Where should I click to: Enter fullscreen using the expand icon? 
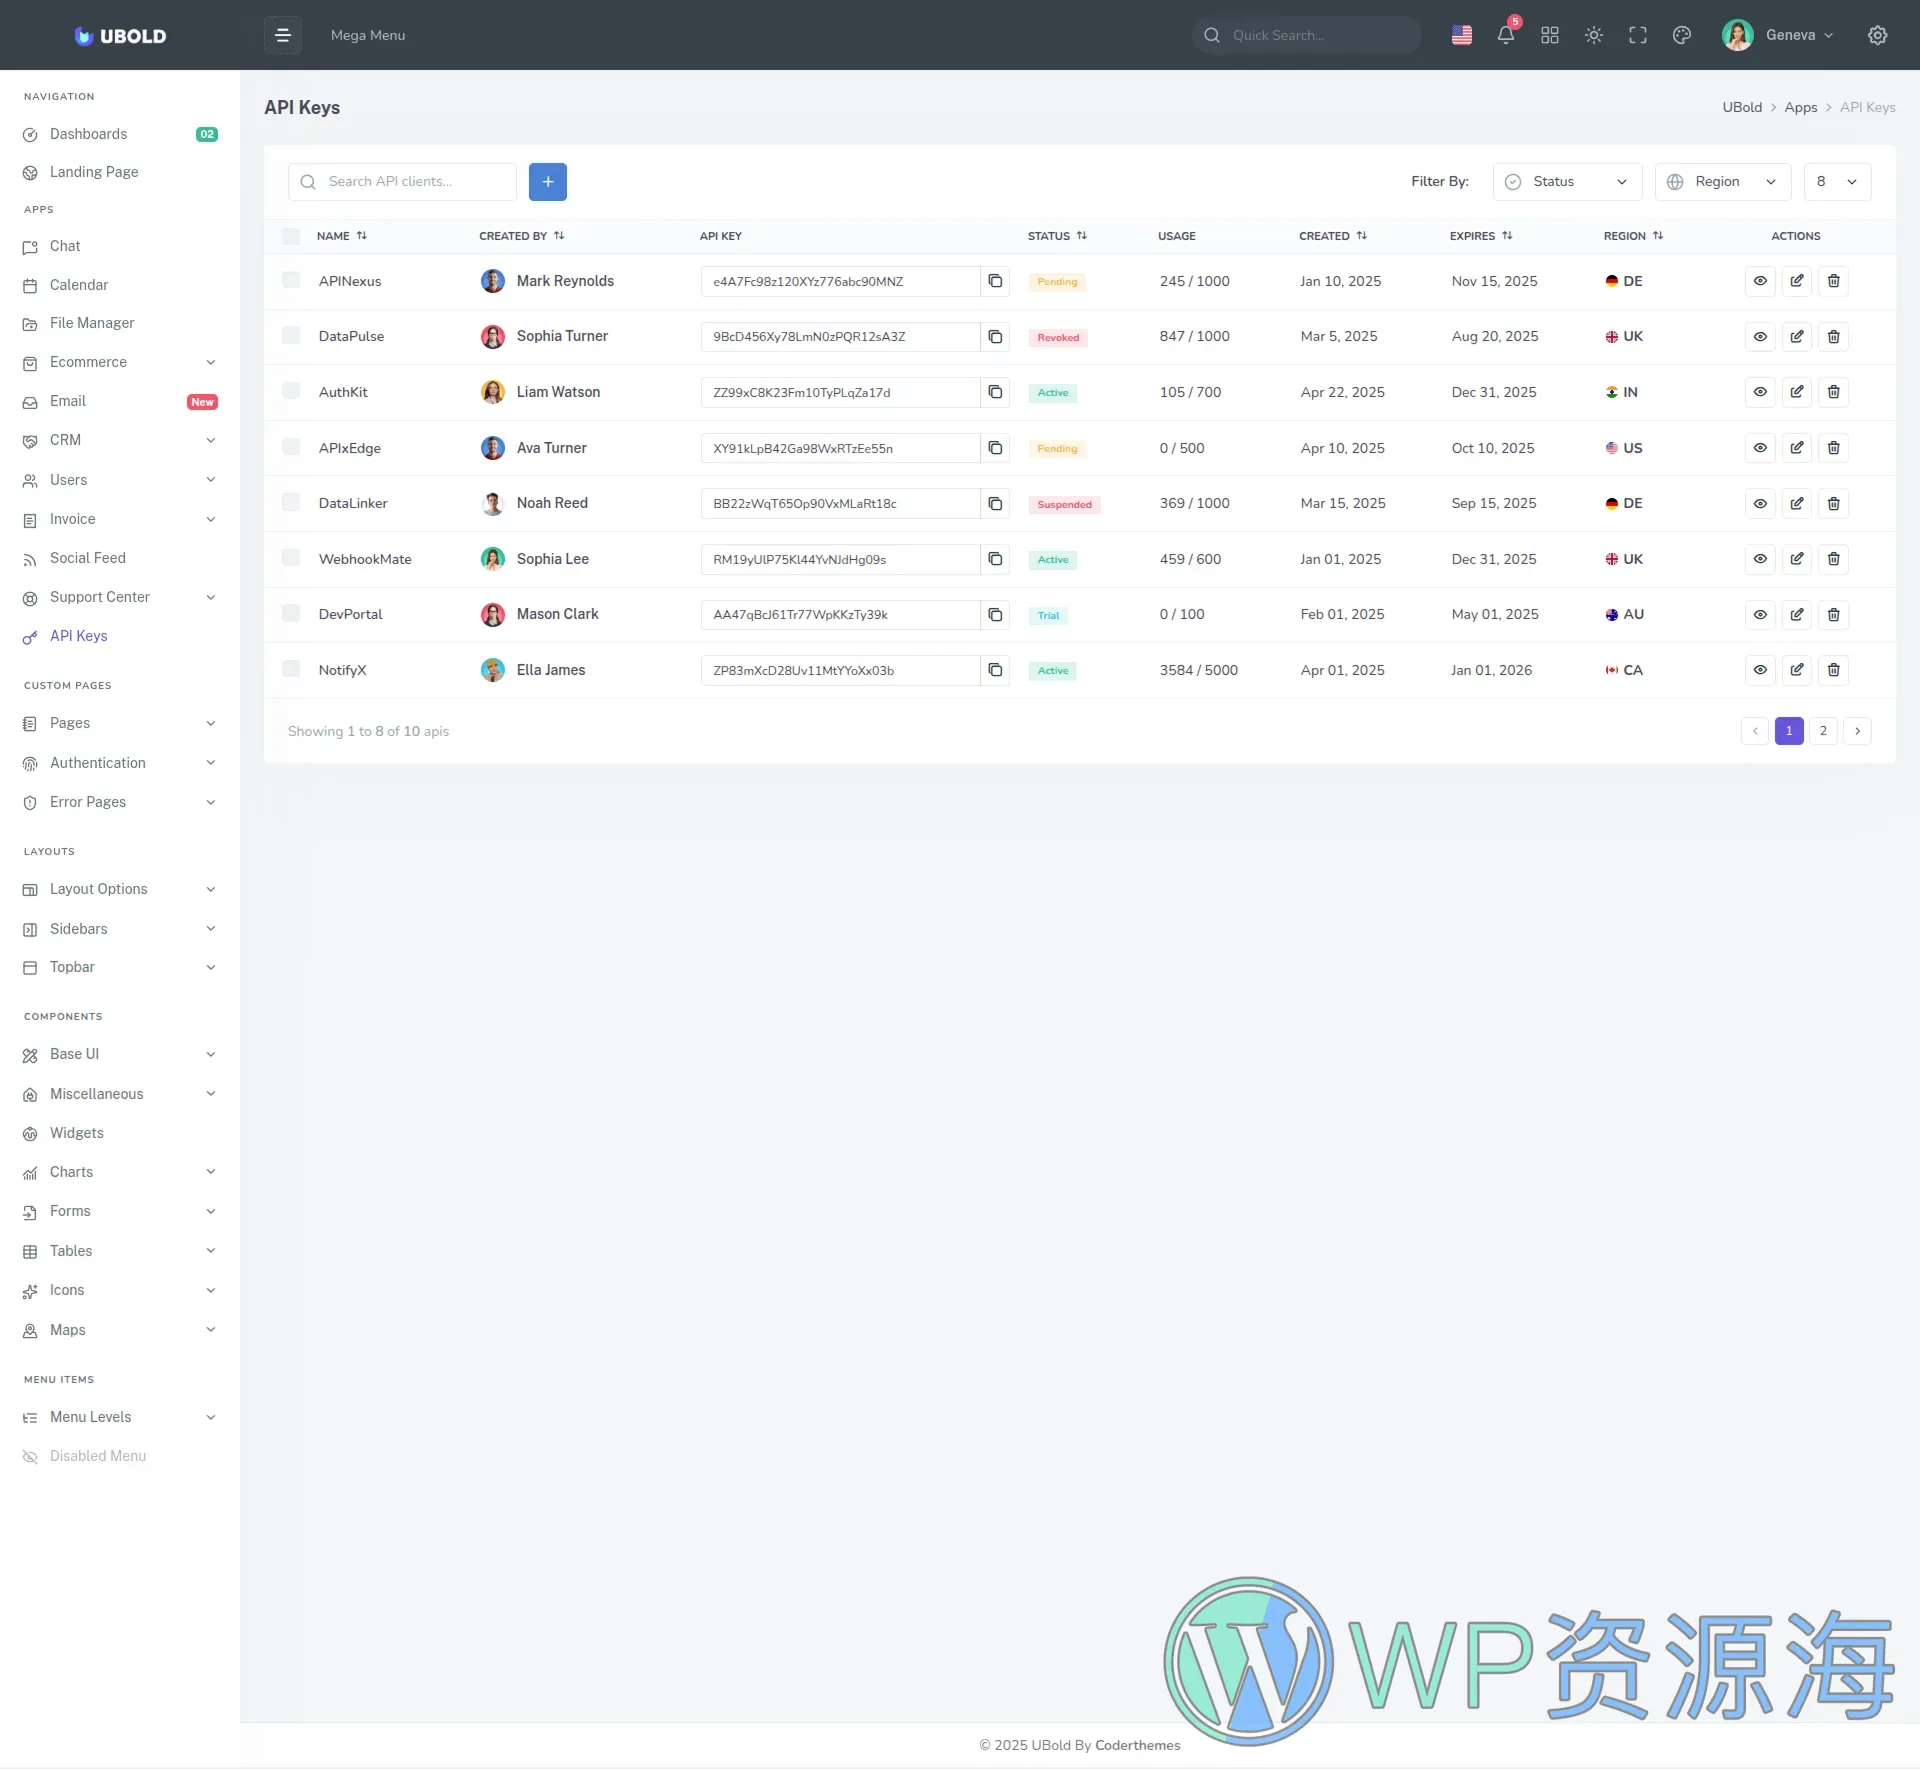pyautogui.click(x=1638, y=35)
